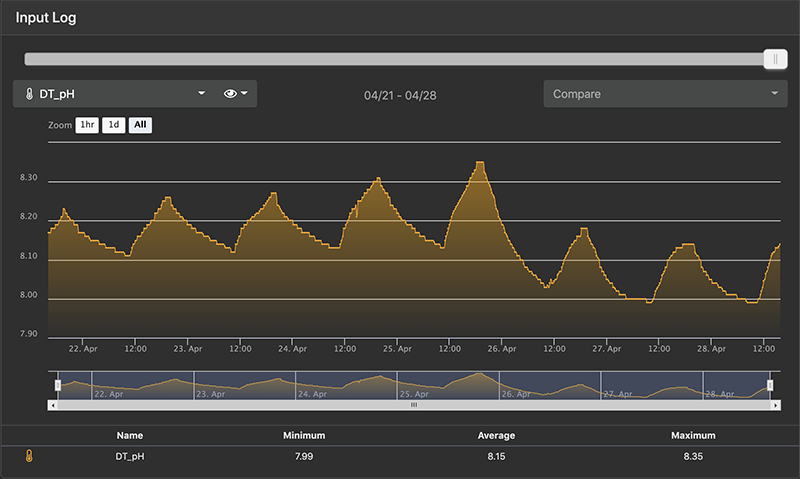Click the Minimum column header
Viewport: 800px width, 479px height.
click(x=303, y=436)
